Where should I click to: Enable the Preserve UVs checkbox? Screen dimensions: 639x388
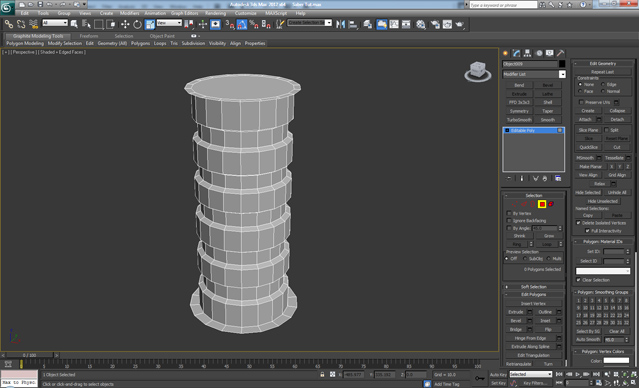(581, 102)
